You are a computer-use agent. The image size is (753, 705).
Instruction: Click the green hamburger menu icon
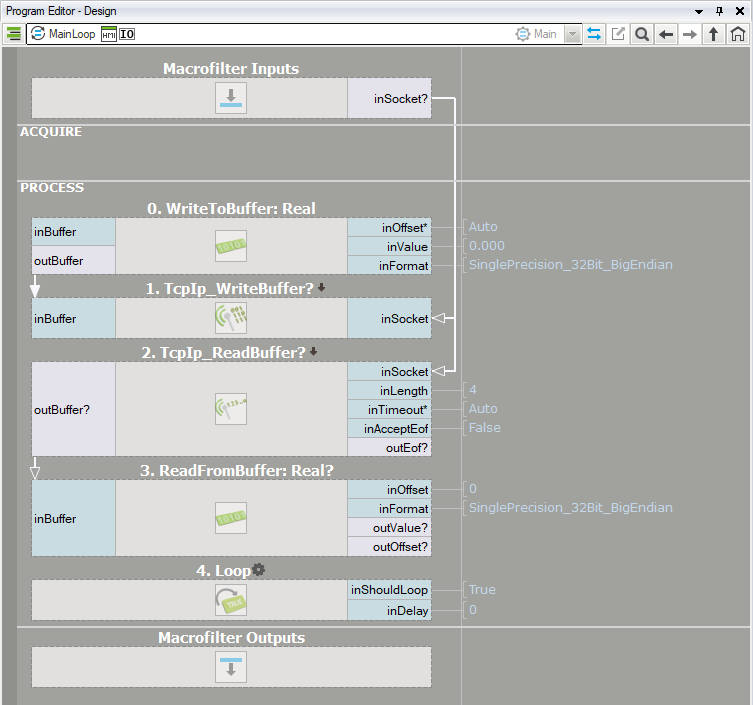14,34
